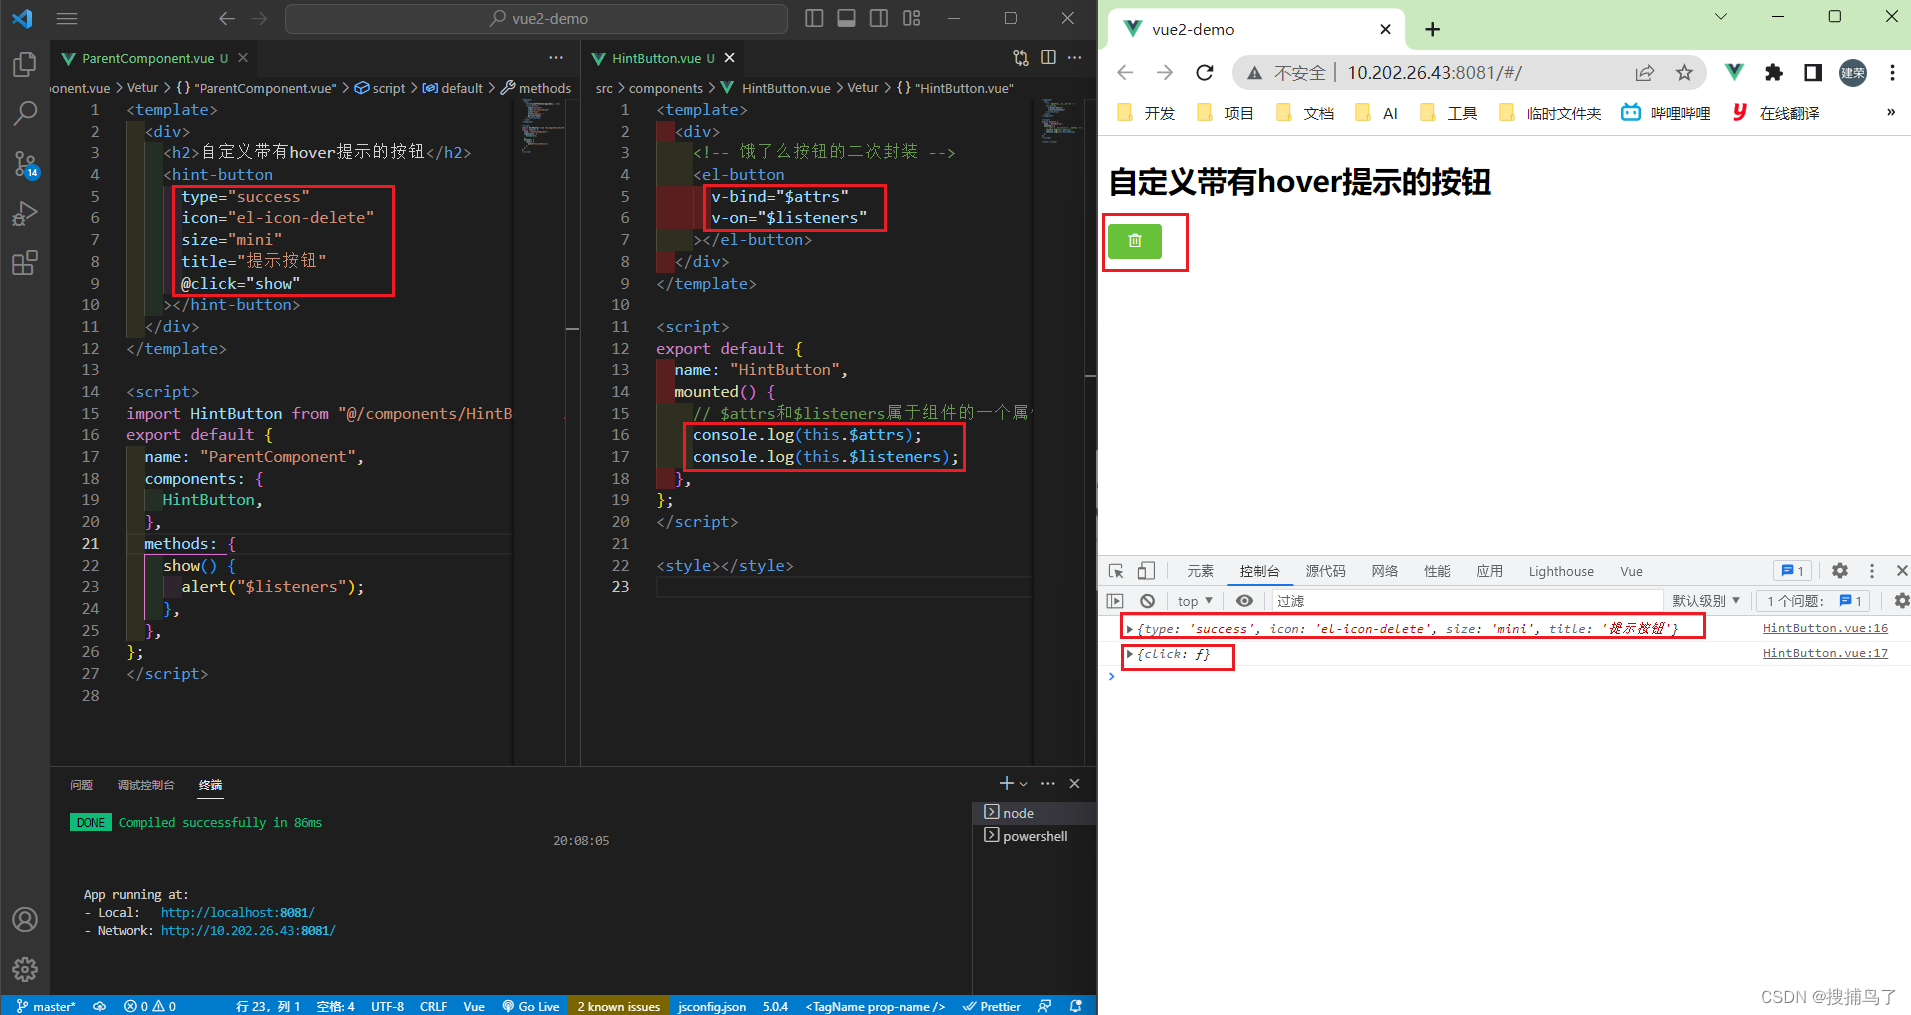Close the HintButton.vue tab

730,58
